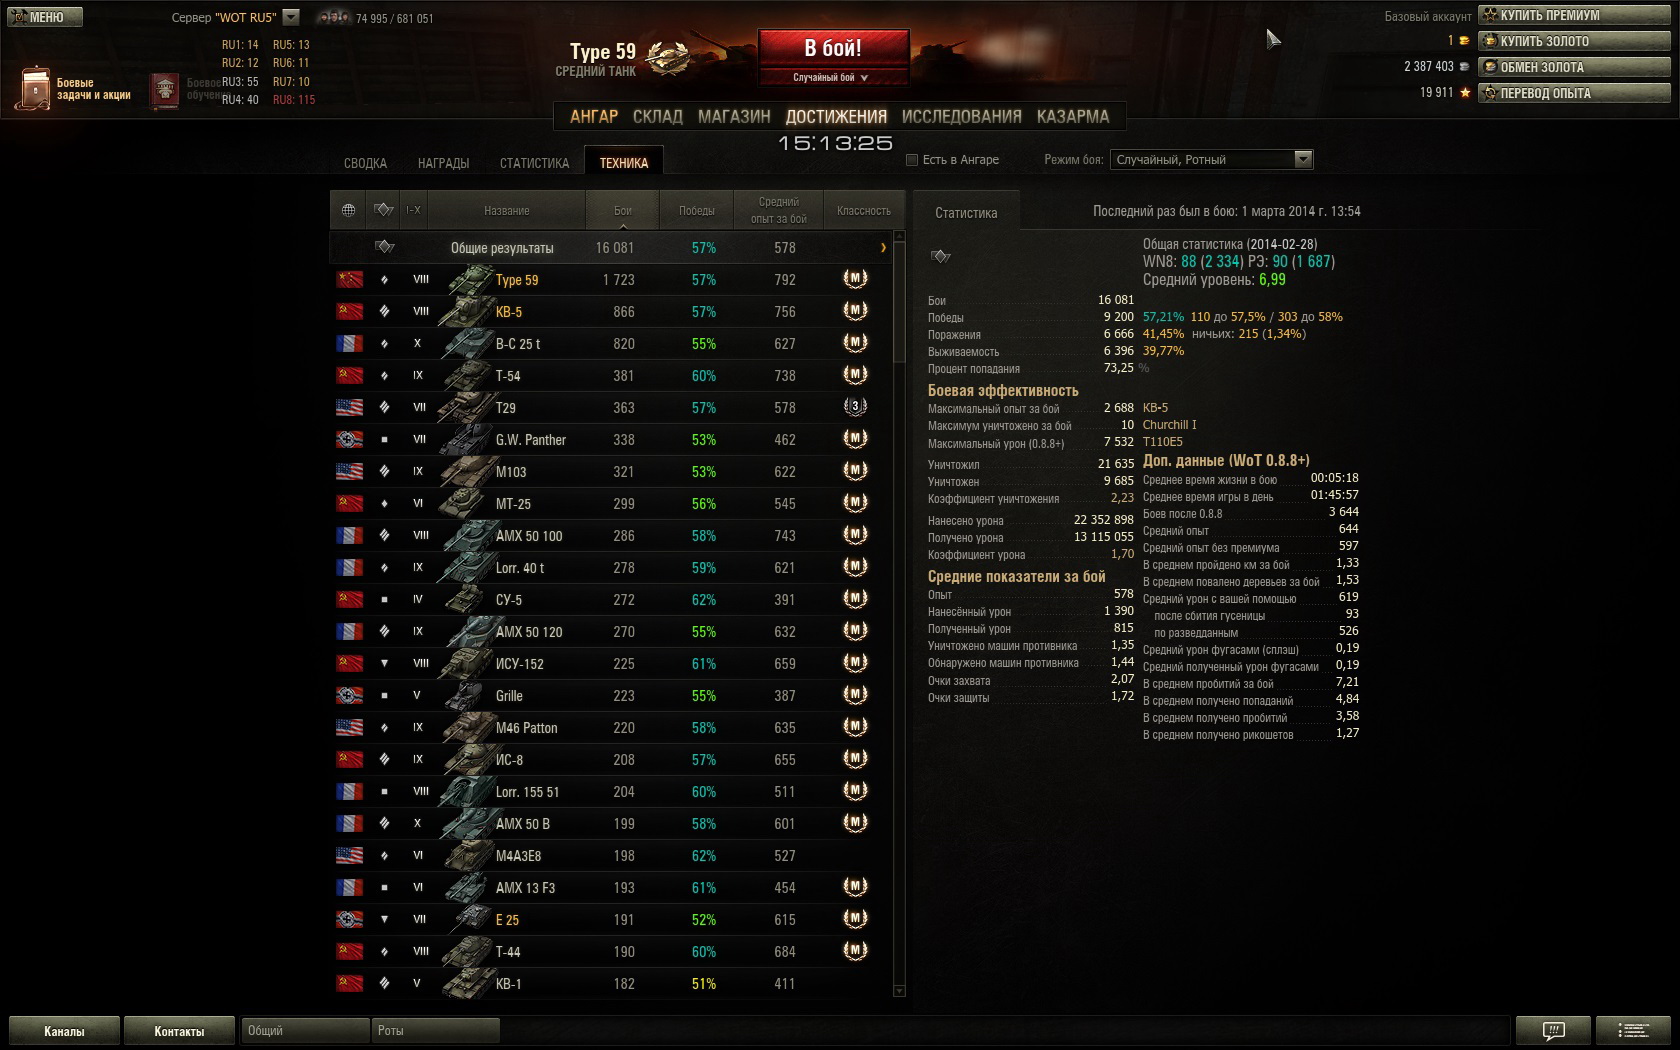Click the red 'В бой!' button
Screen dimensions: 1680x1050
tap(833, 48)
